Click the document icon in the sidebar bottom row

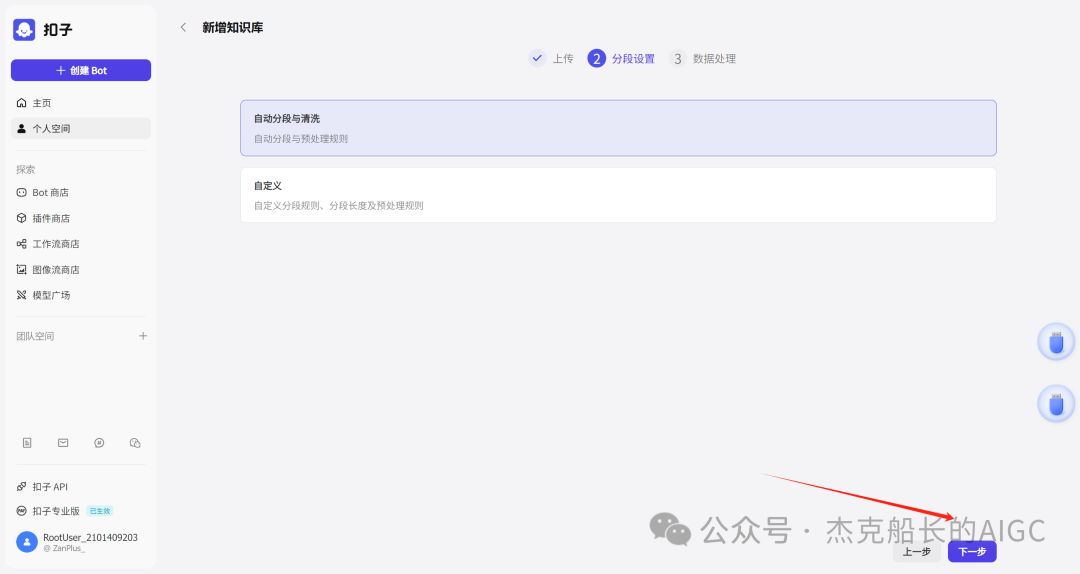coord(27,442)
